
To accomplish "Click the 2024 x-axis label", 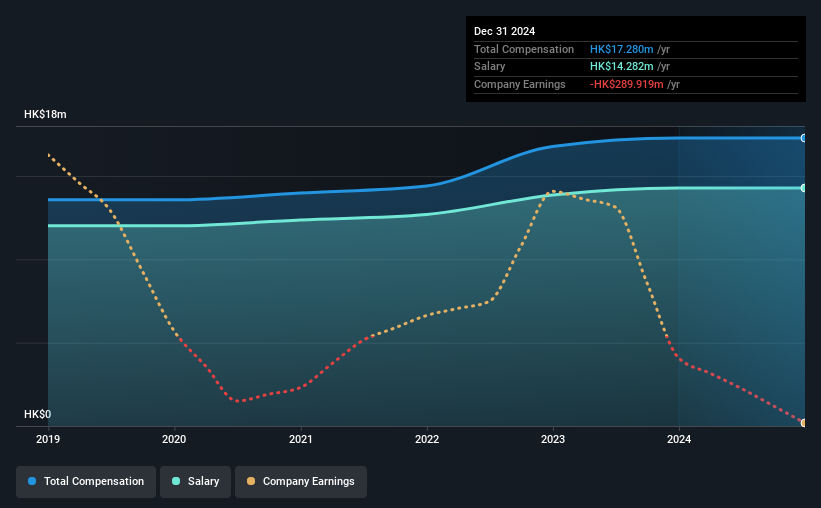I will [679, 439].
